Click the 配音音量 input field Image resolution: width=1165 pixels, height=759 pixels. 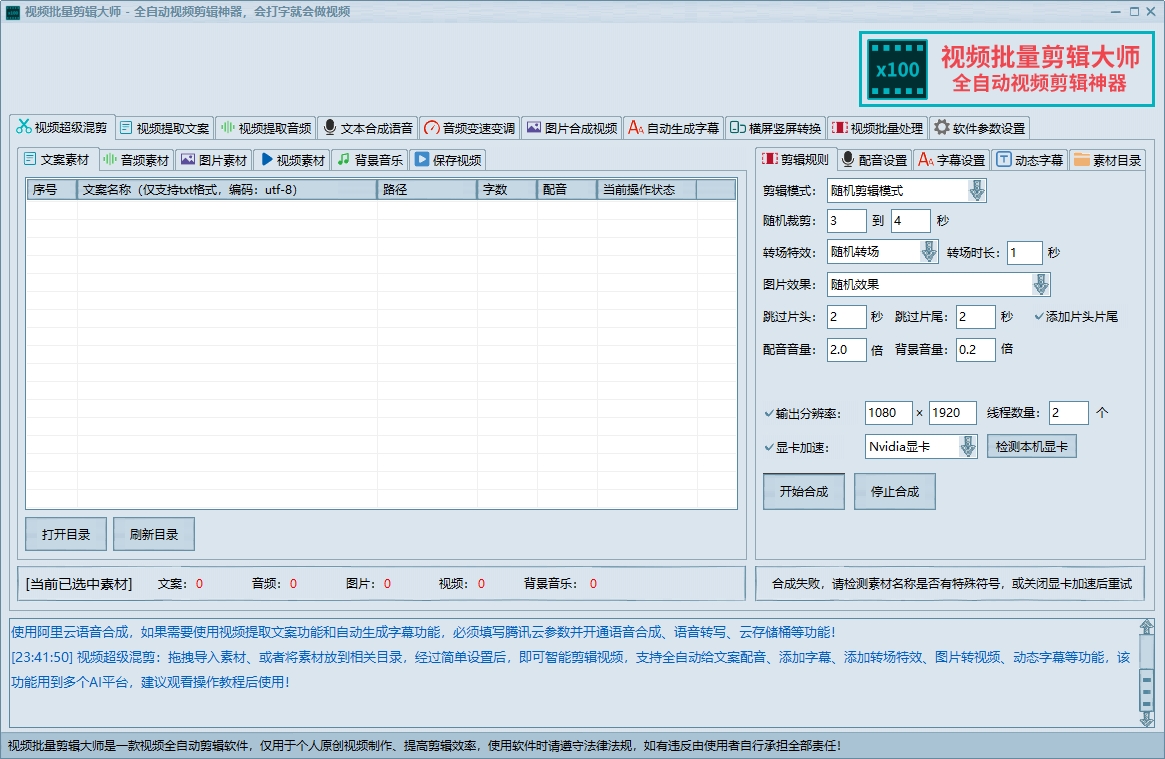pos(846,350)
